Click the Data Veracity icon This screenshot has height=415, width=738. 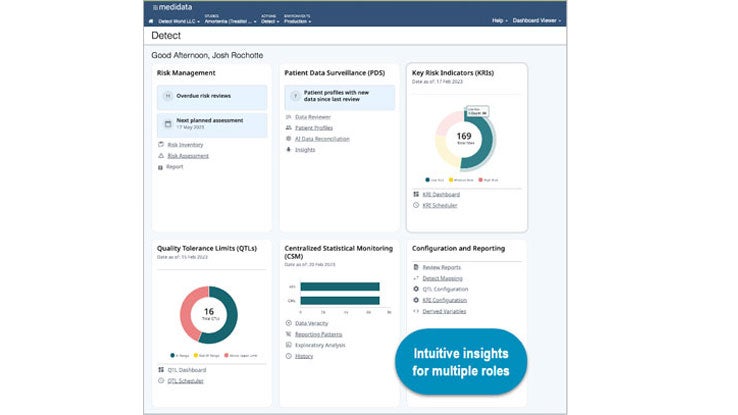(x=289, y=323)
